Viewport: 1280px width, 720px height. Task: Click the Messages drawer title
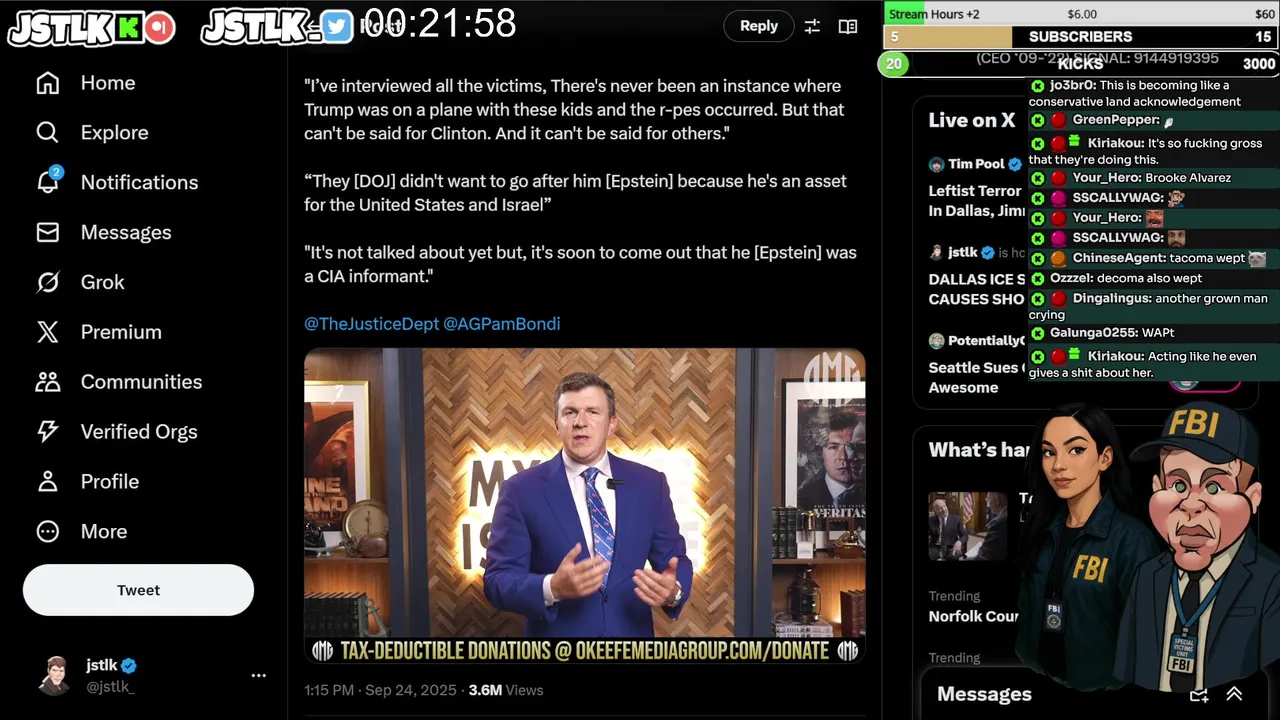tap(984, 694)
